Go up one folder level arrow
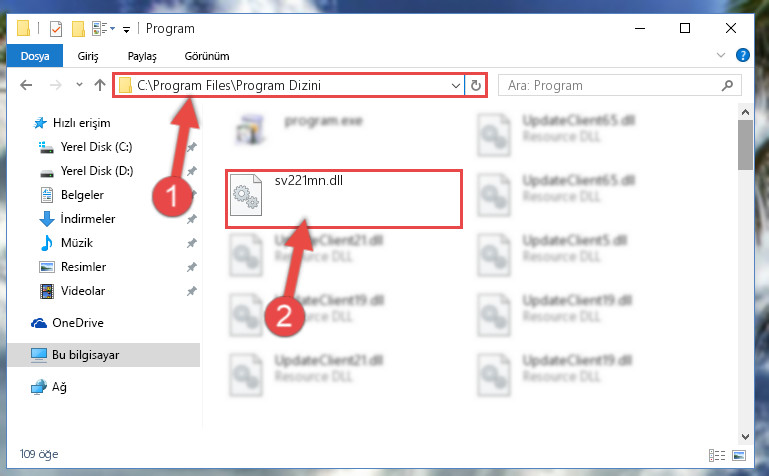Image resolution: width=769 pixels, height=476 pixels. coord(100,85)
